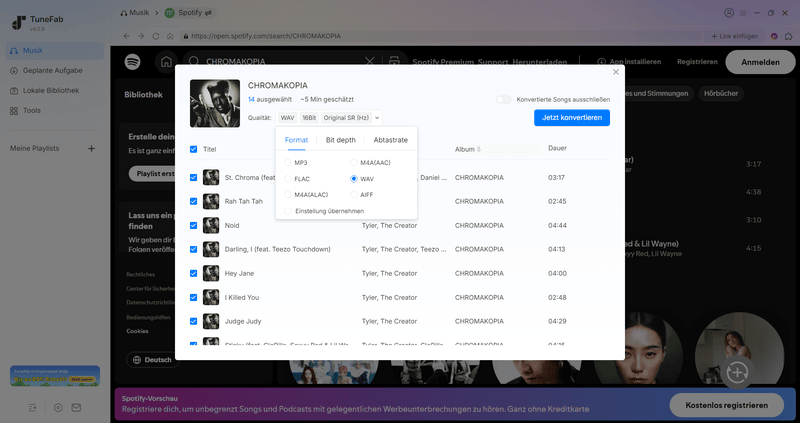This screenshot has width=800, height=423.
Task: Open the hamburger menu in title bar
Action: point(743,13)
